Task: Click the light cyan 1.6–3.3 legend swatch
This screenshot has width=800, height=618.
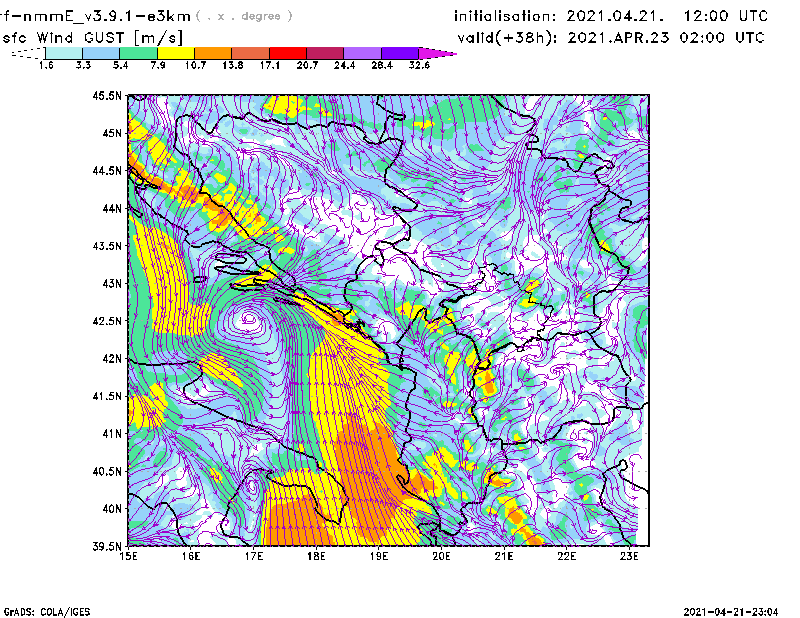Action: [x=64, y=53]
